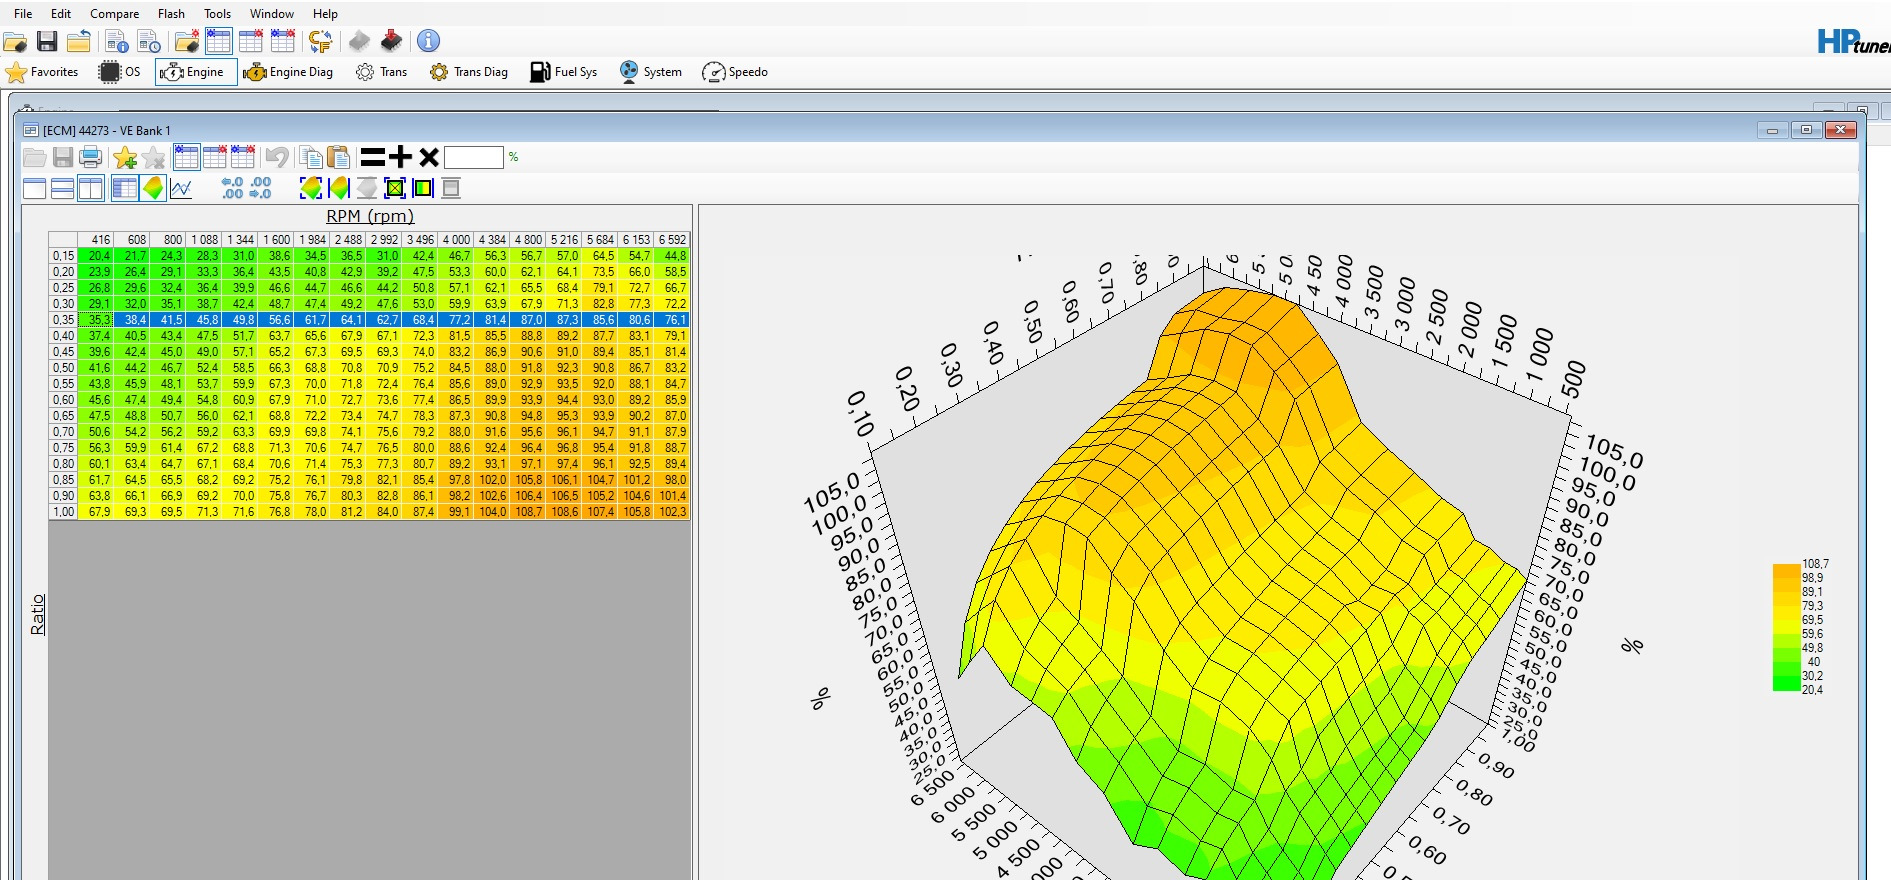Show current values in VE table toolbar

(187, 157)
